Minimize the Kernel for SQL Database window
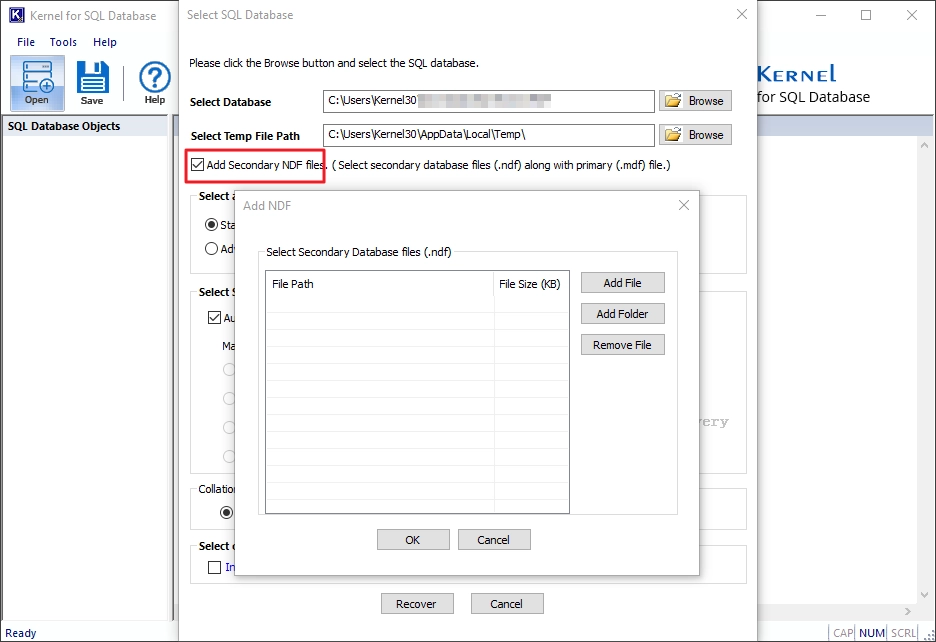Screen dimensions: 936x642 tap(821, 15)
